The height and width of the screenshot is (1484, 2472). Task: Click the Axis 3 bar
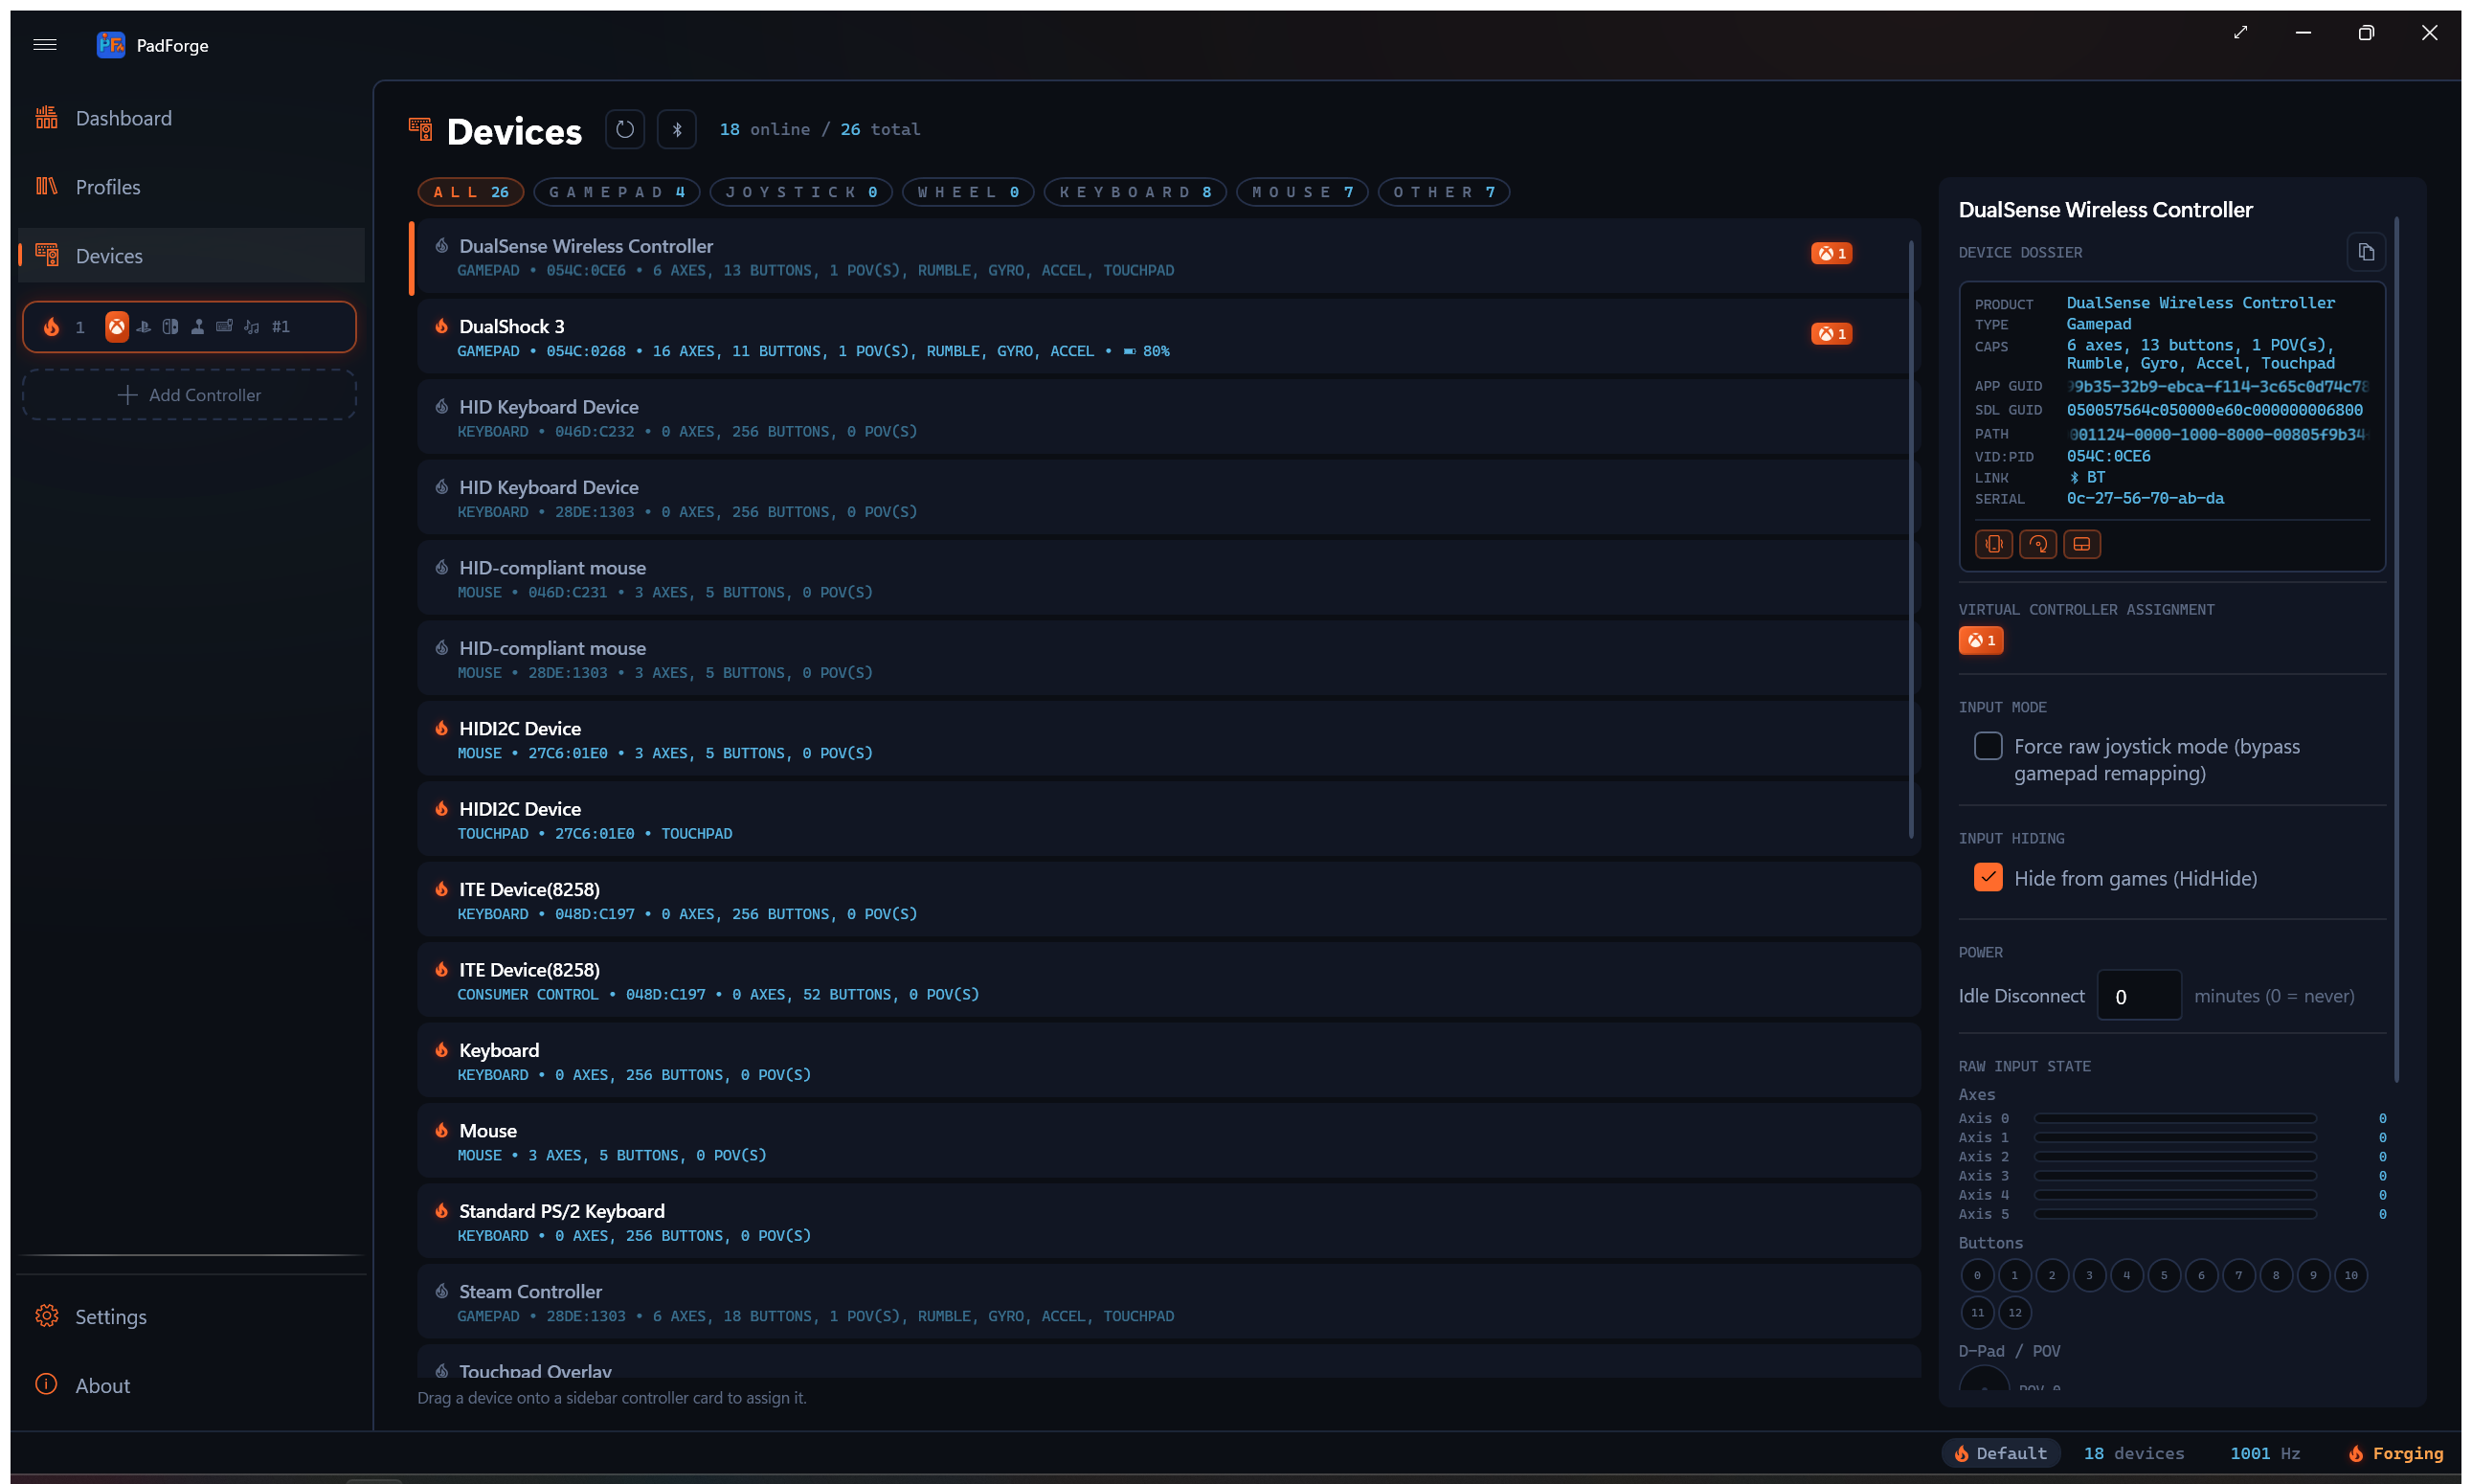[x=2175, y=1176]
